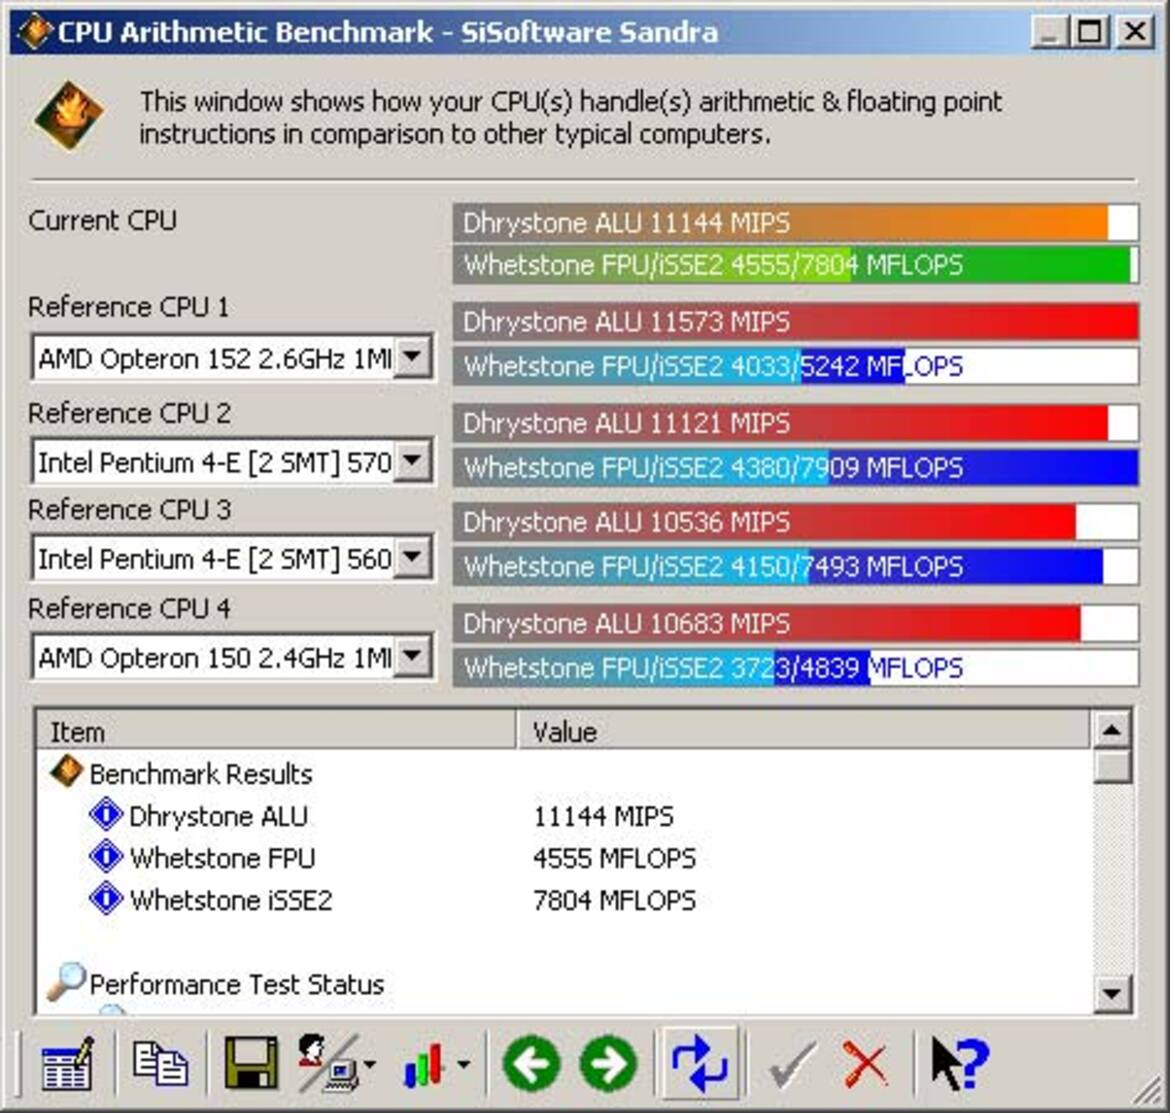Click the Benchmark Results diamond icon
The height and width of the screenshot is (1113, 1170).
coord(66,772)
